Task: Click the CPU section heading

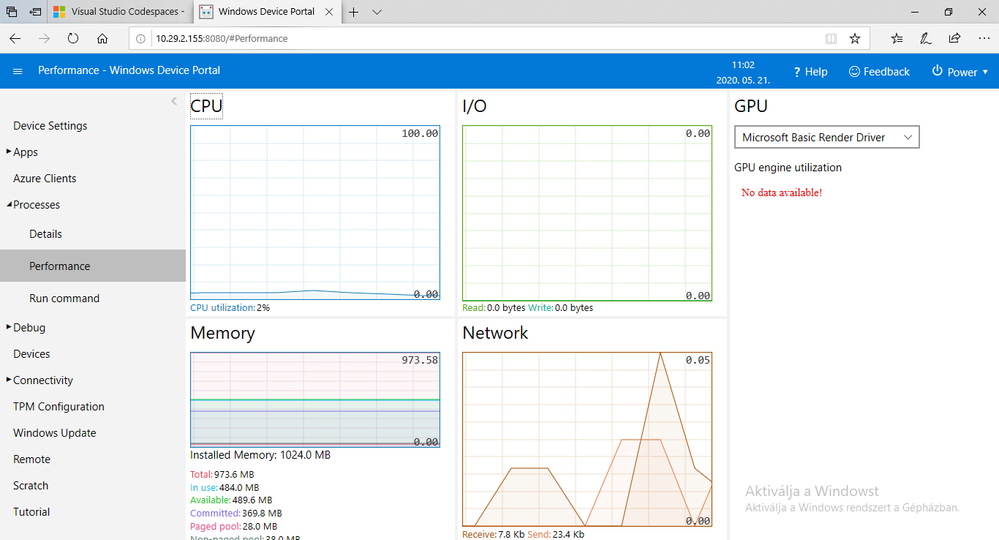Action: 206,106
